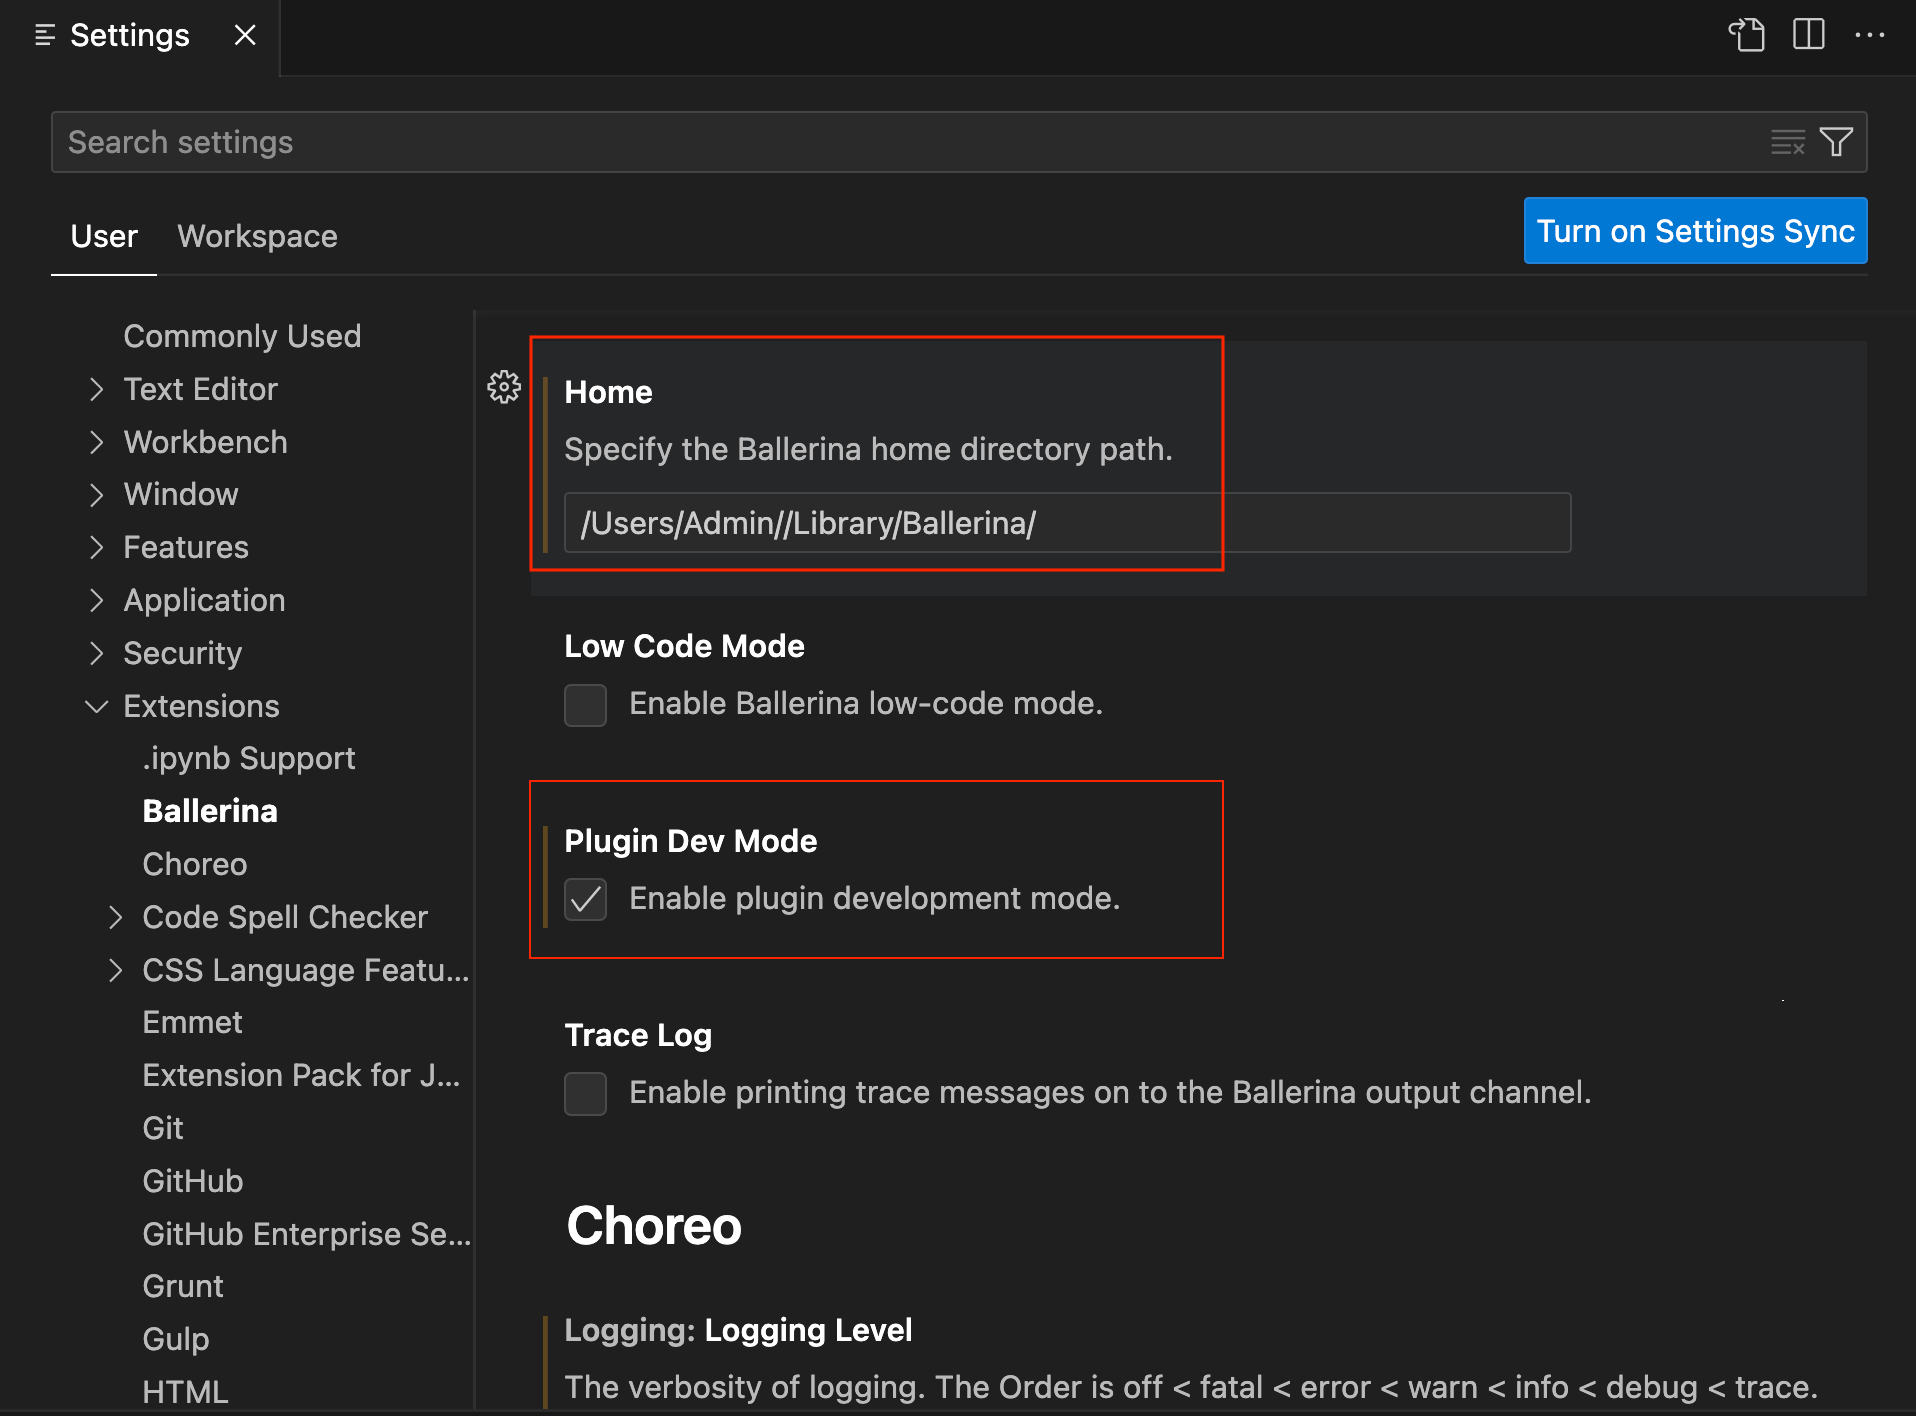Select Gulp extension settings
The width and height of the screenshot is (1916, 1416).
pyautogui.click(x=176, y=1339)
